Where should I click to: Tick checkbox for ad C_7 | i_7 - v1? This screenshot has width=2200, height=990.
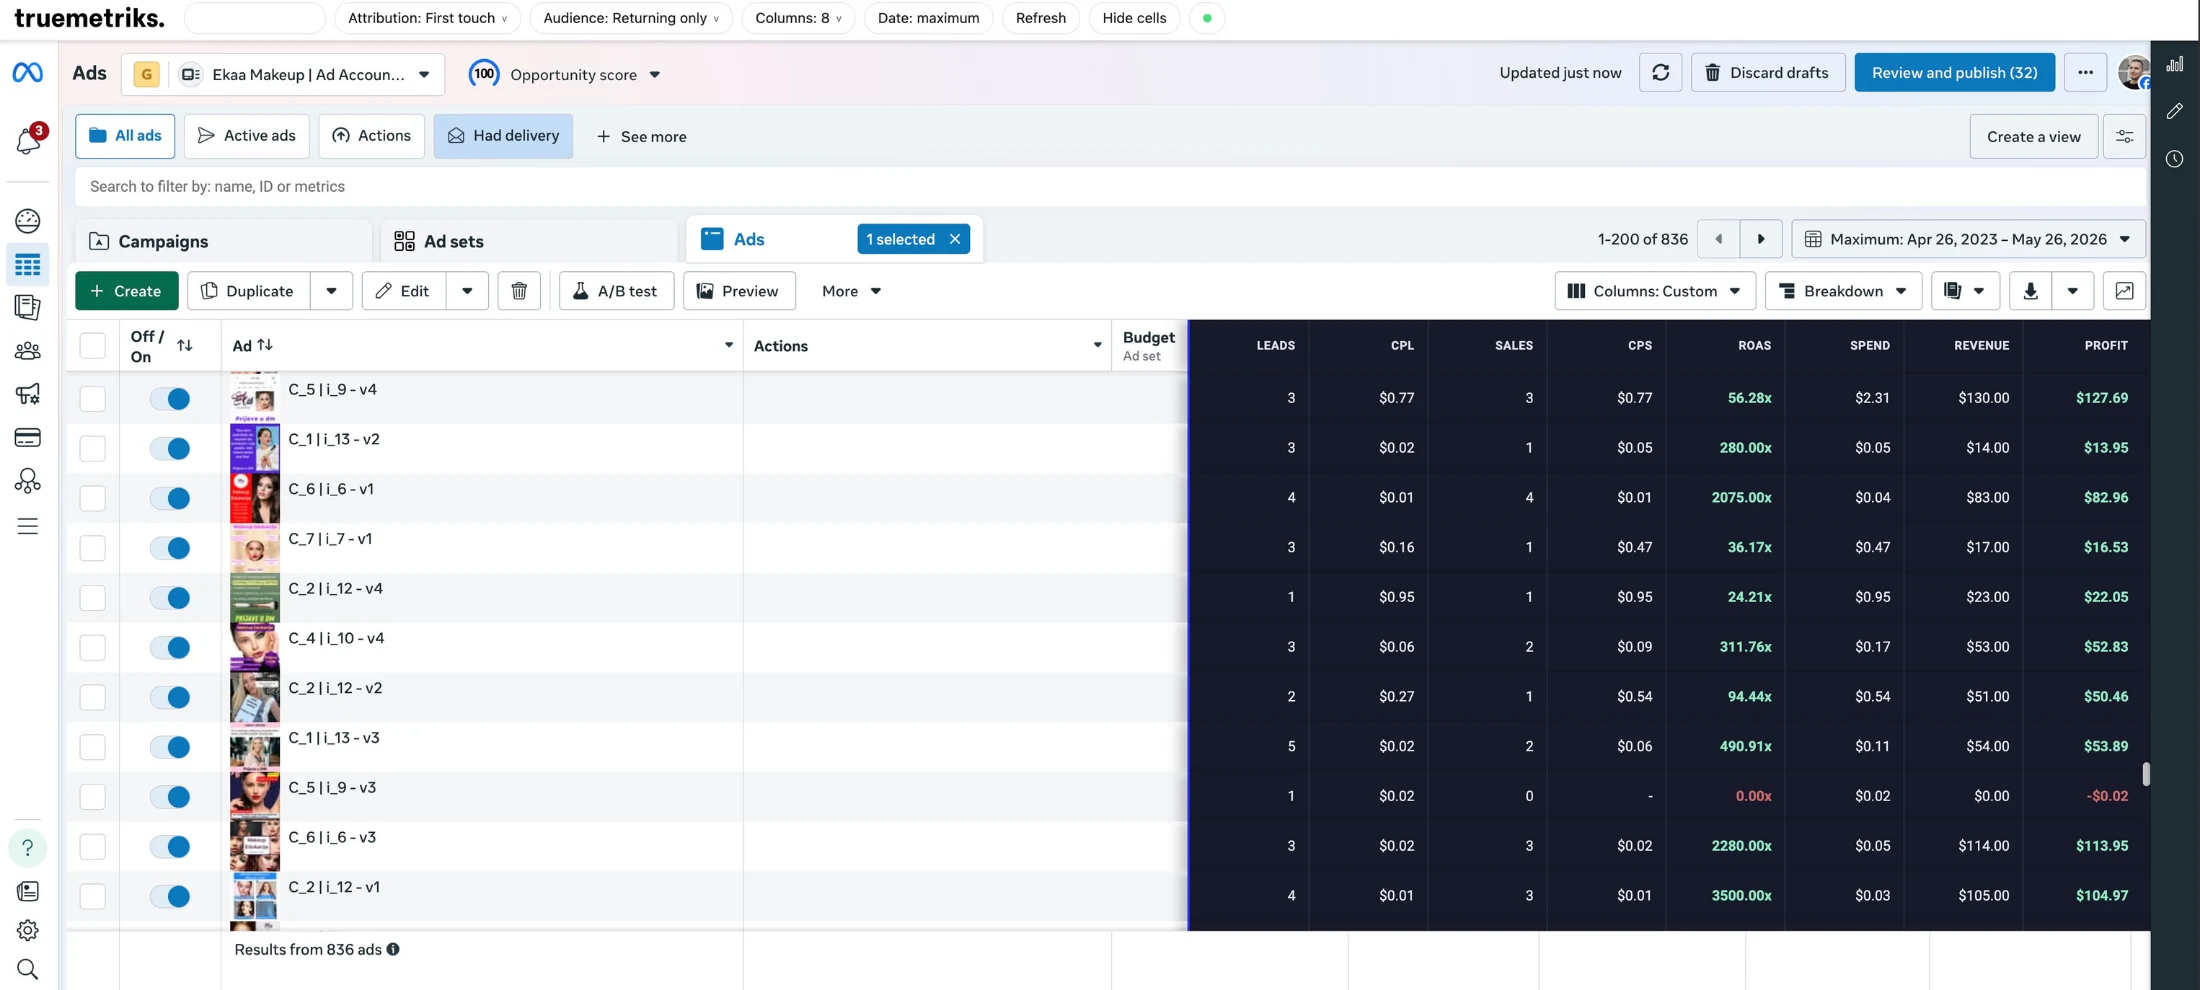92,548
